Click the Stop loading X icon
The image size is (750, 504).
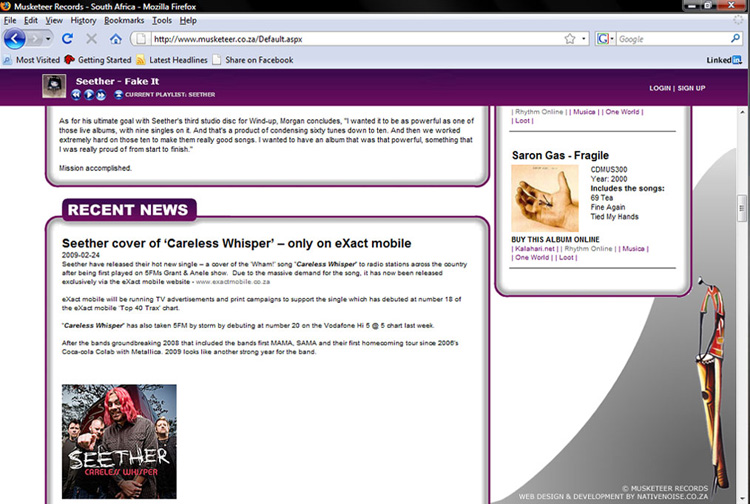pos(91,39)
